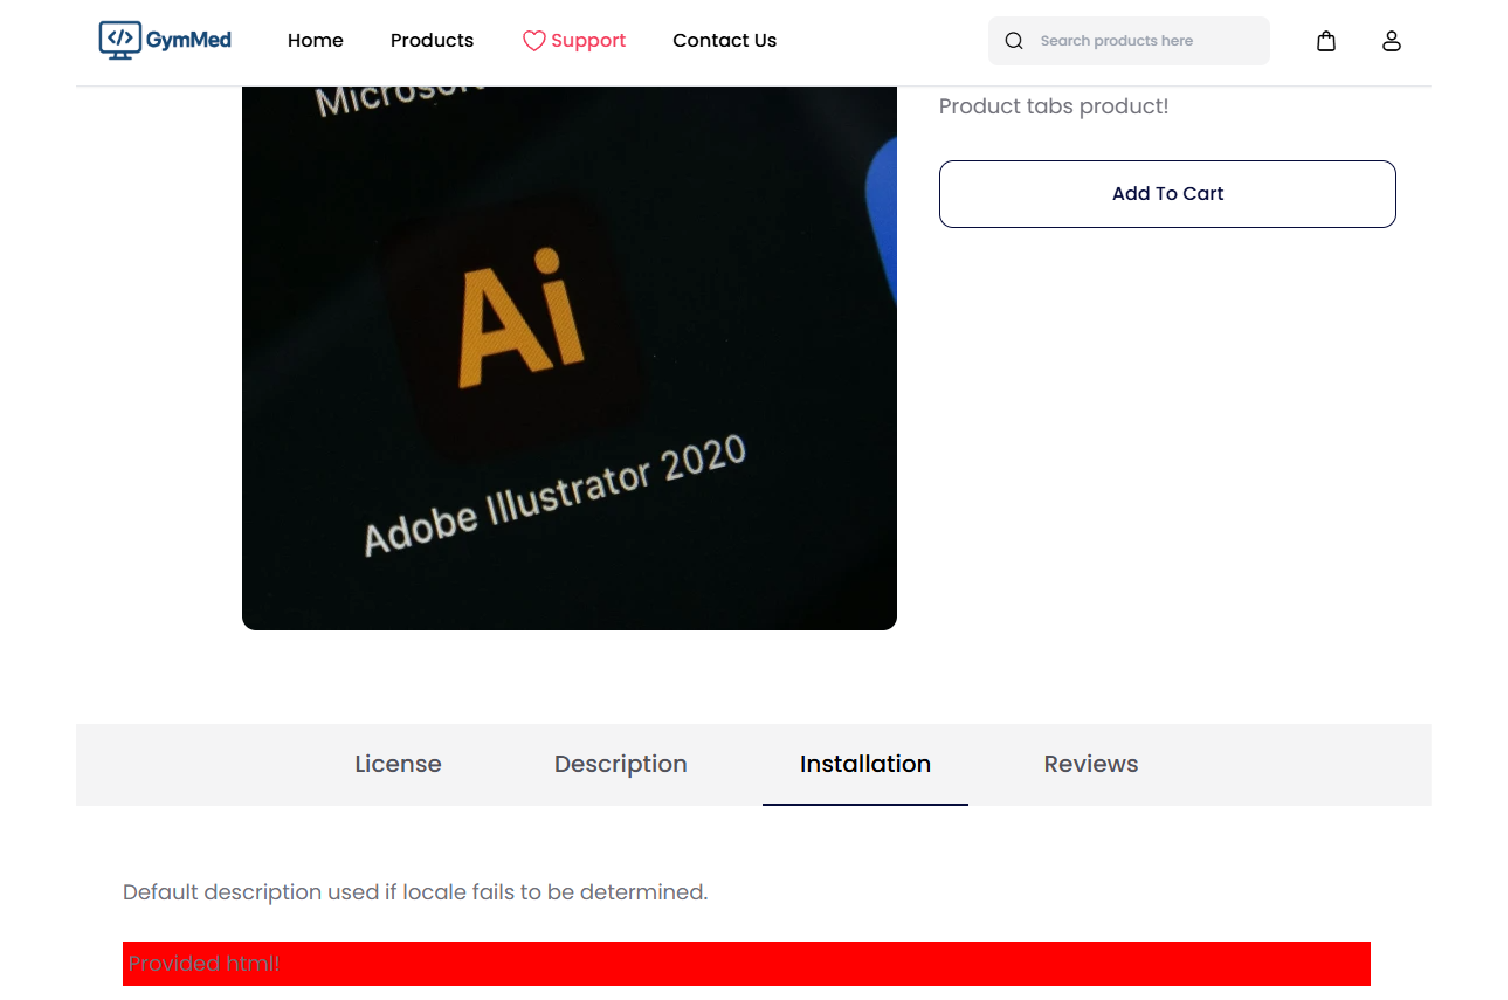Click the red Provided html banner

tap(746, 963)
